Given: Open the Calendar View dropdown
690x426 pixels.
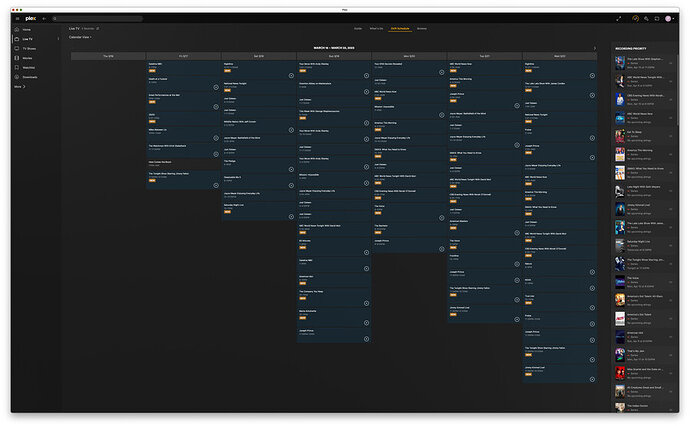Looking at the screenshot, I should (80, 37).
